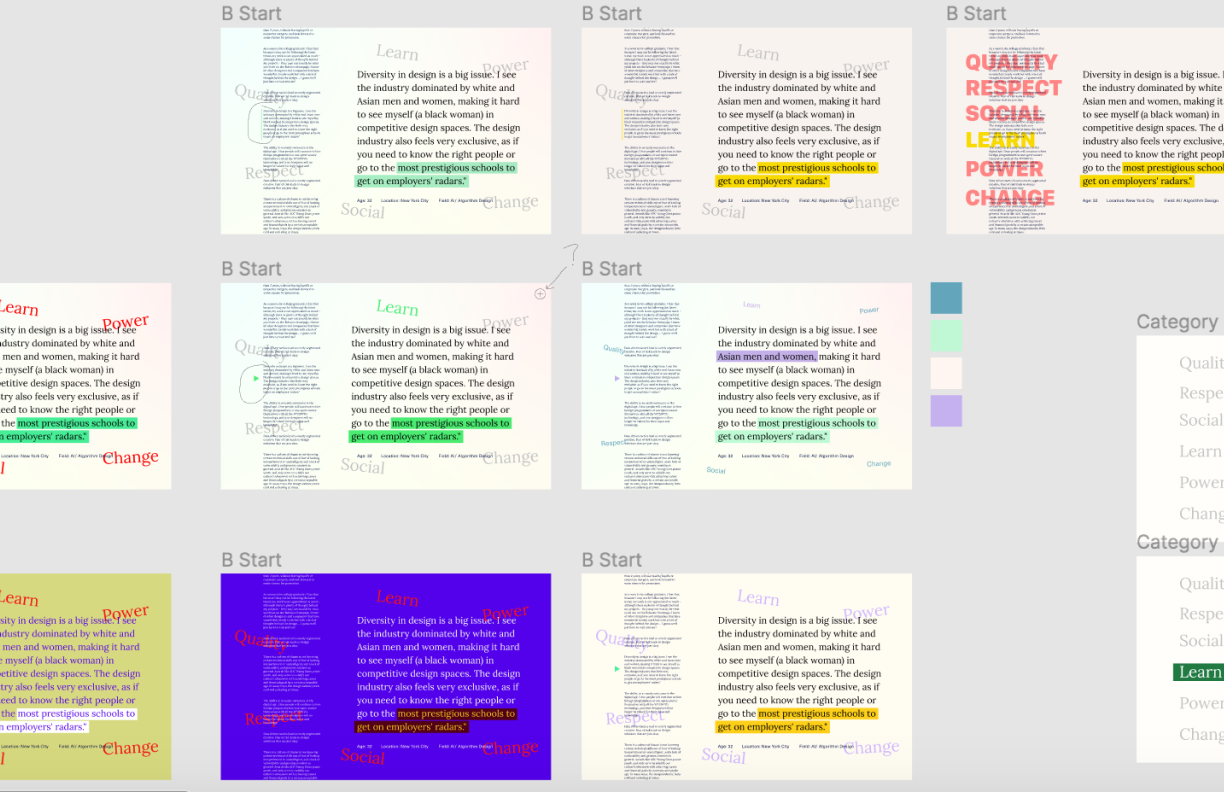Click the green-highlighted 'most prestigious schools to' in the green Learn frame
Image resolution: width=1224 pixels, height=792 pixels.
[450, 423]
